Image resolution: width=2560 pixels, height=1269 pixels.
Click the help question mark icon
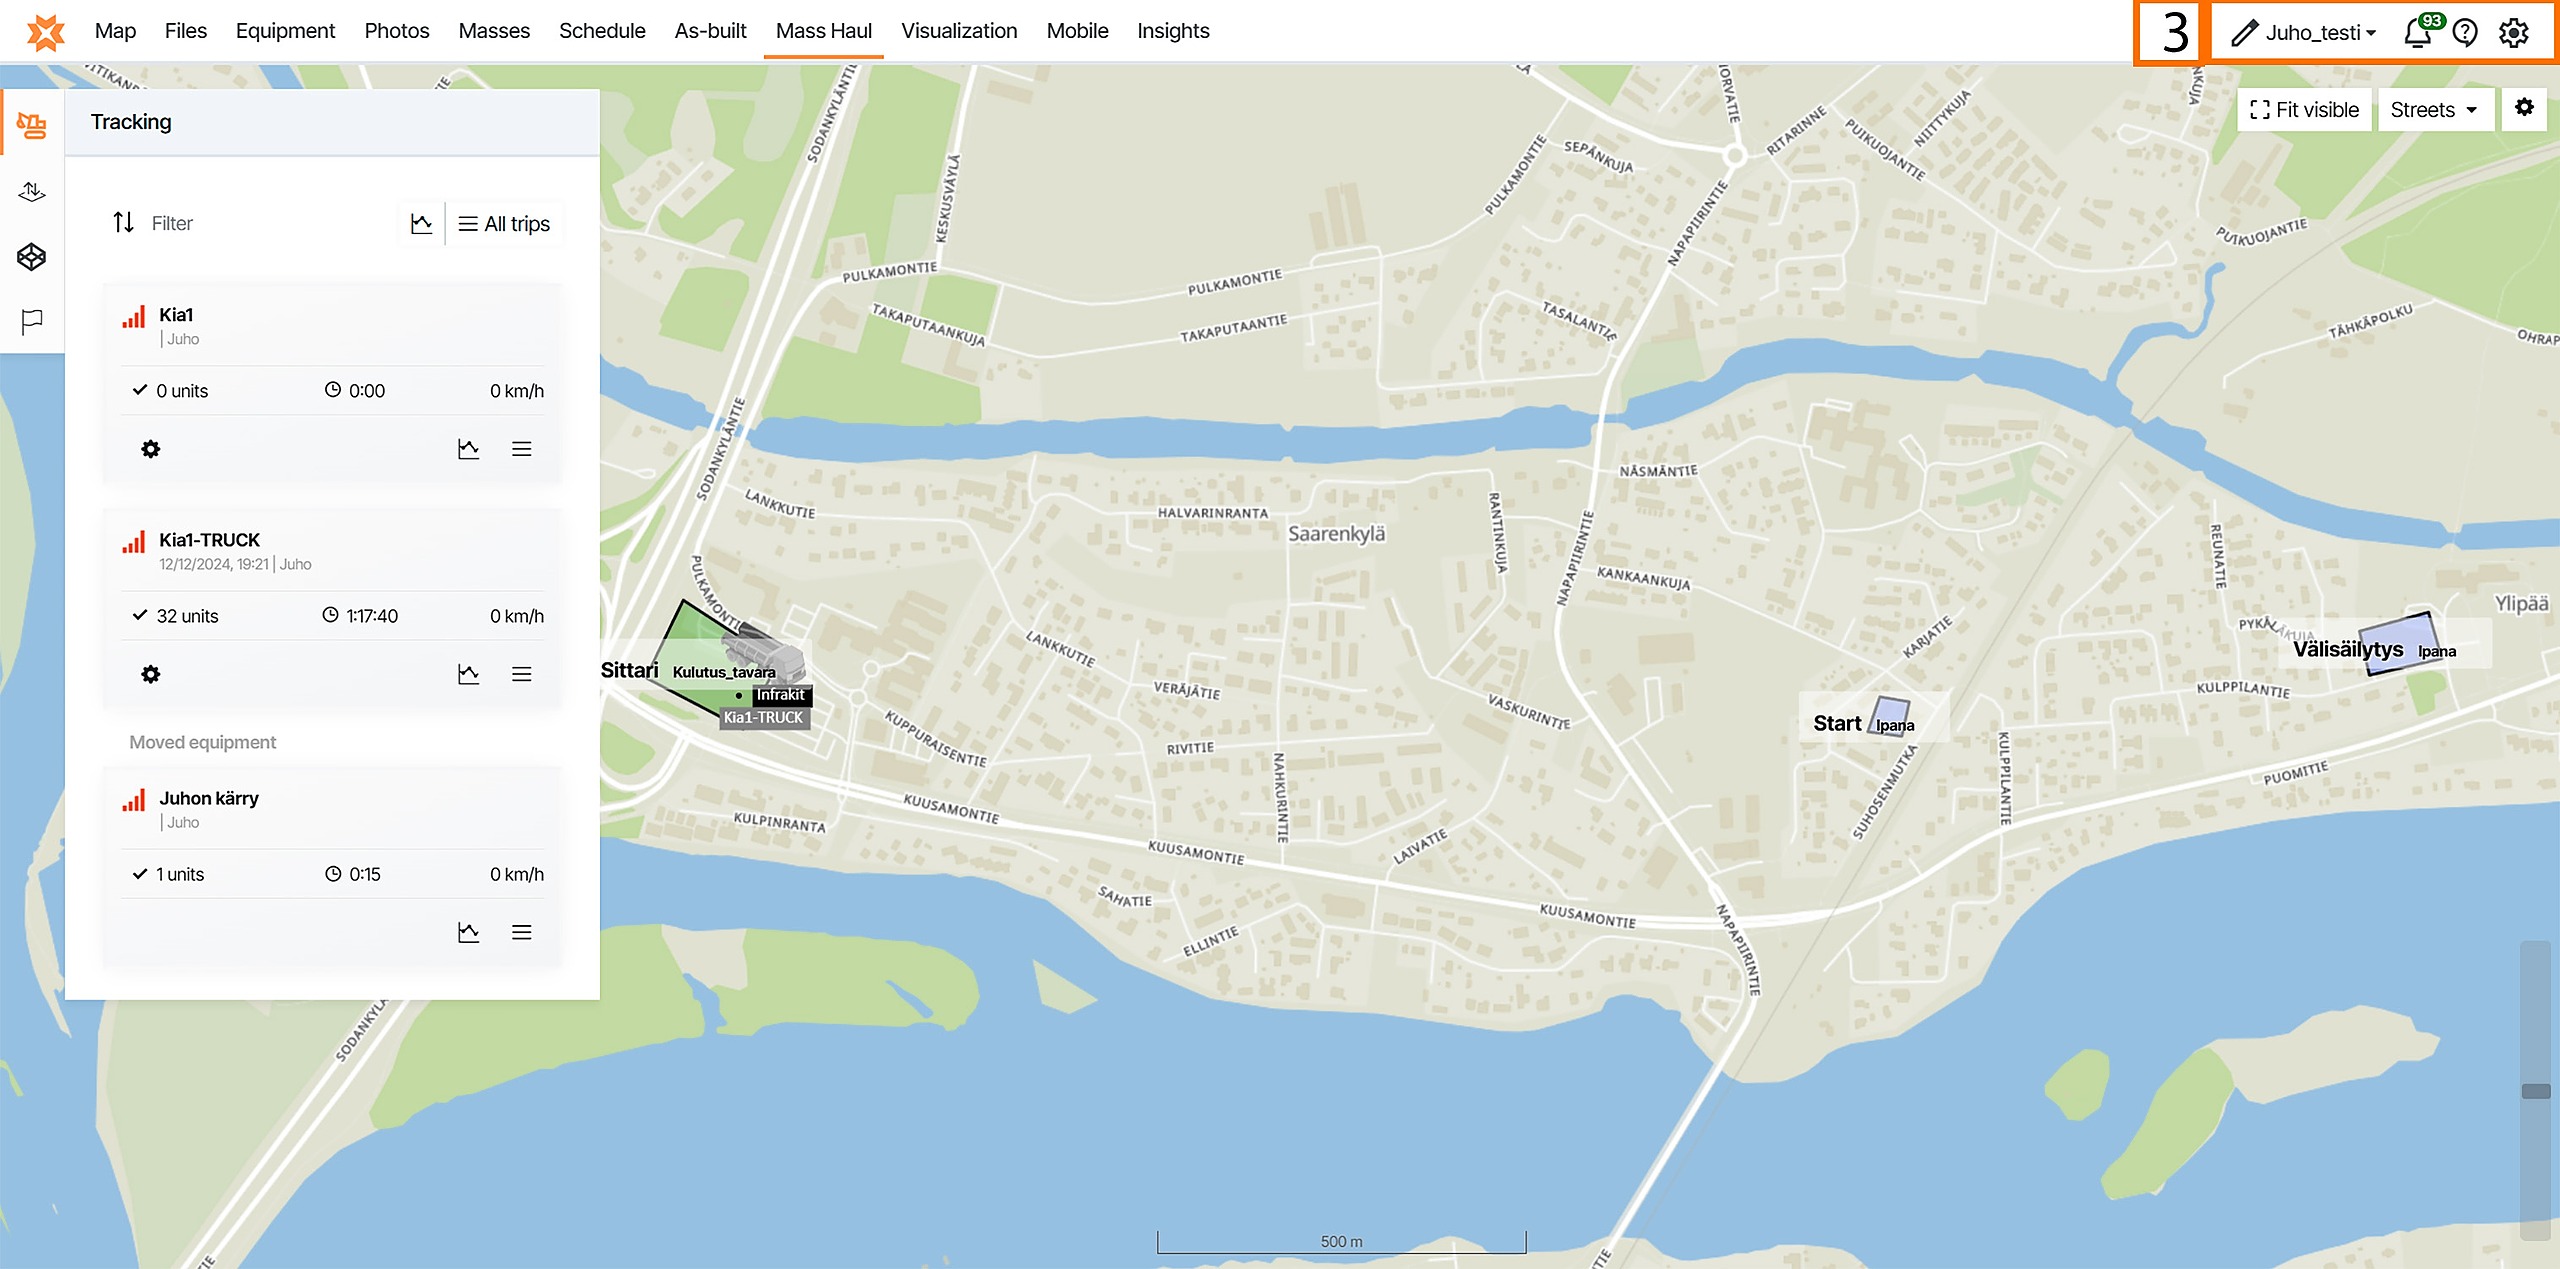pyautogui.click(x=2465, y=32)
